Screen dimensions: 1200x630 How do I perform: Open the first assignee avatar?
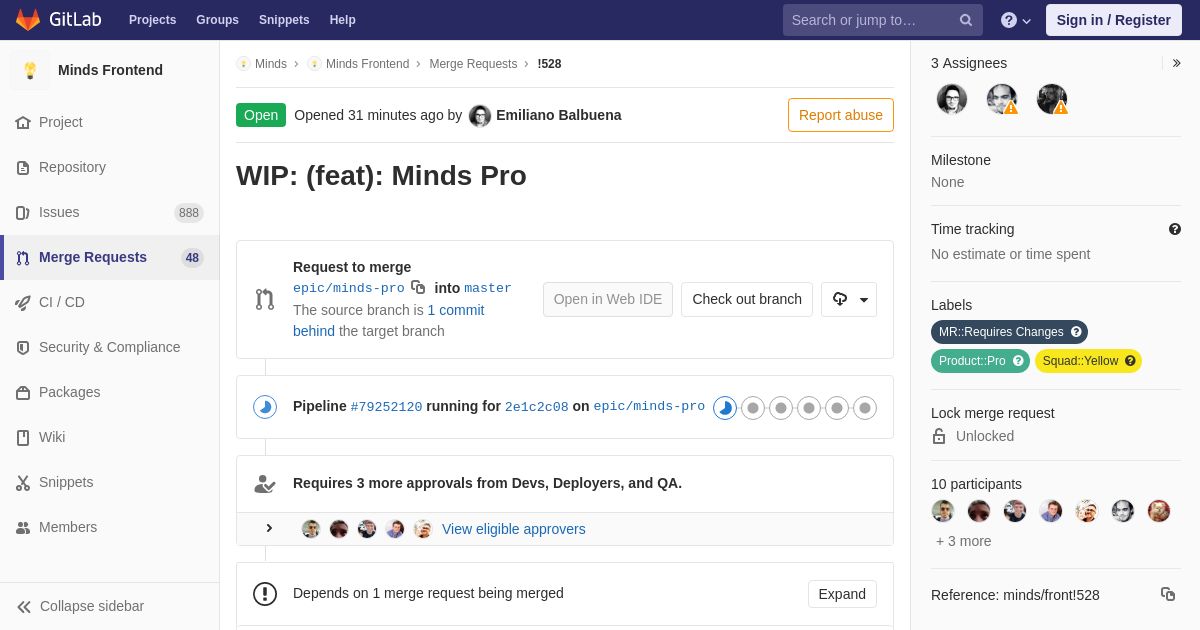click(x=952, y=99)
